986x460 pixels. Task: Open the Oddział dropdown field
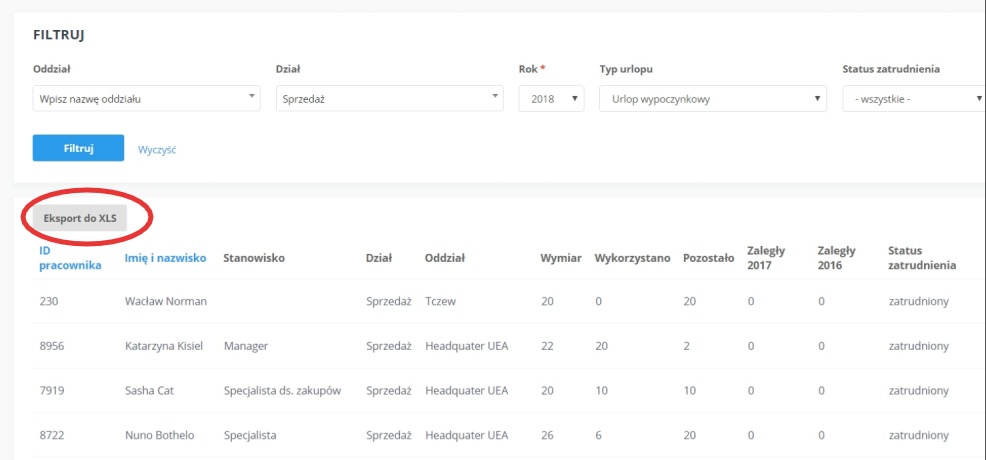point(147,99)
